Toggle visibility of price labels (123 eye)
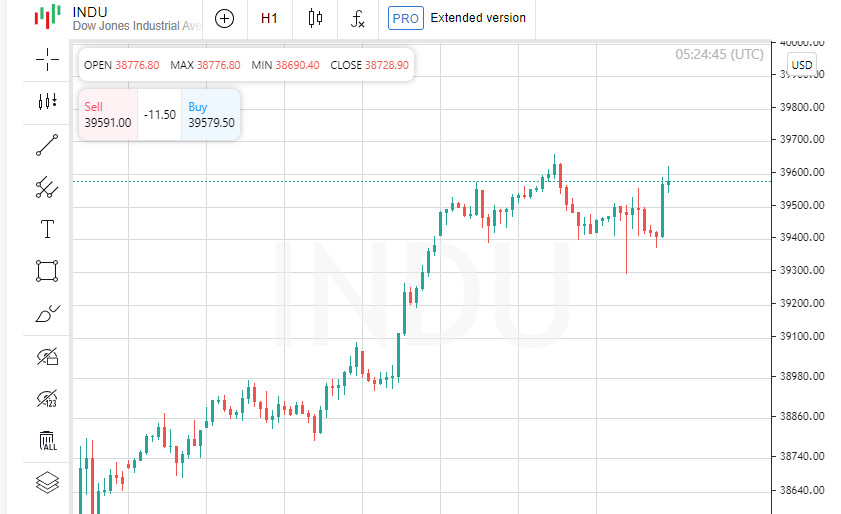 click(x=47, y=400)
